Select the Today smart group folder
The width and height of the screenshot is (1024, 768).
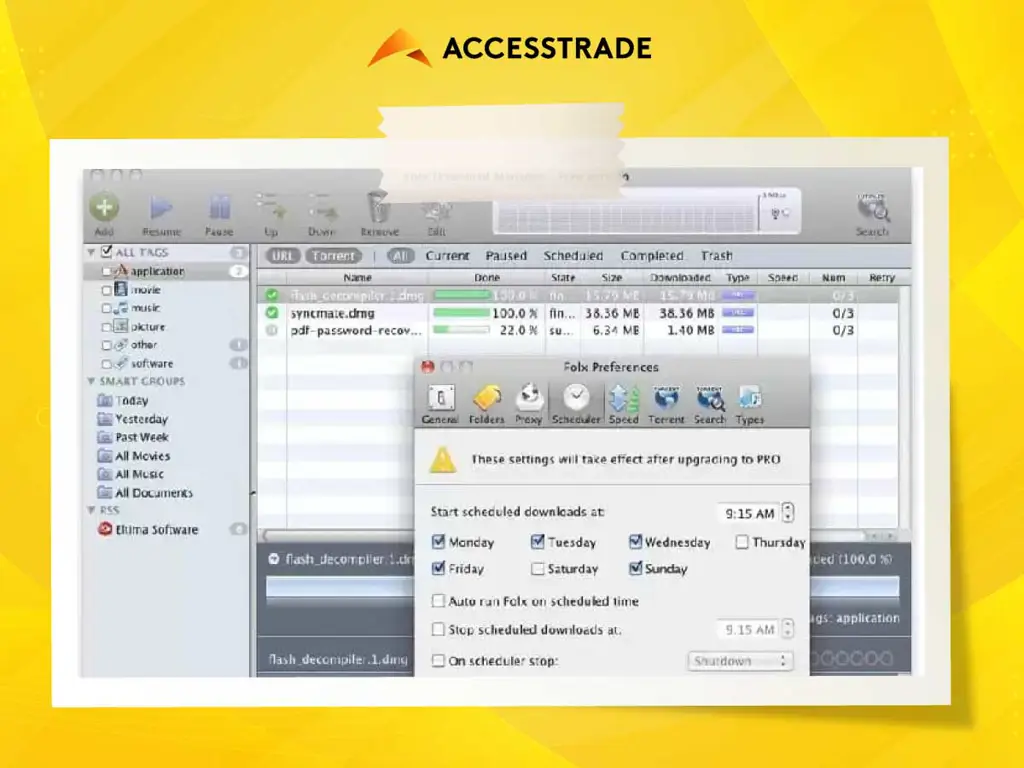[x=123, y=400]
